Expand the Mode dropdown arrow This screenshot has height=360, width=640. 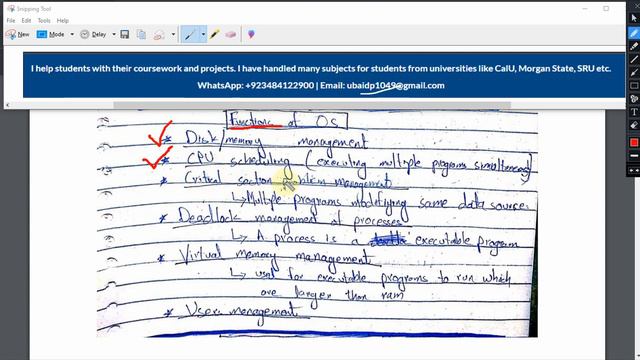tap(72, 35)
